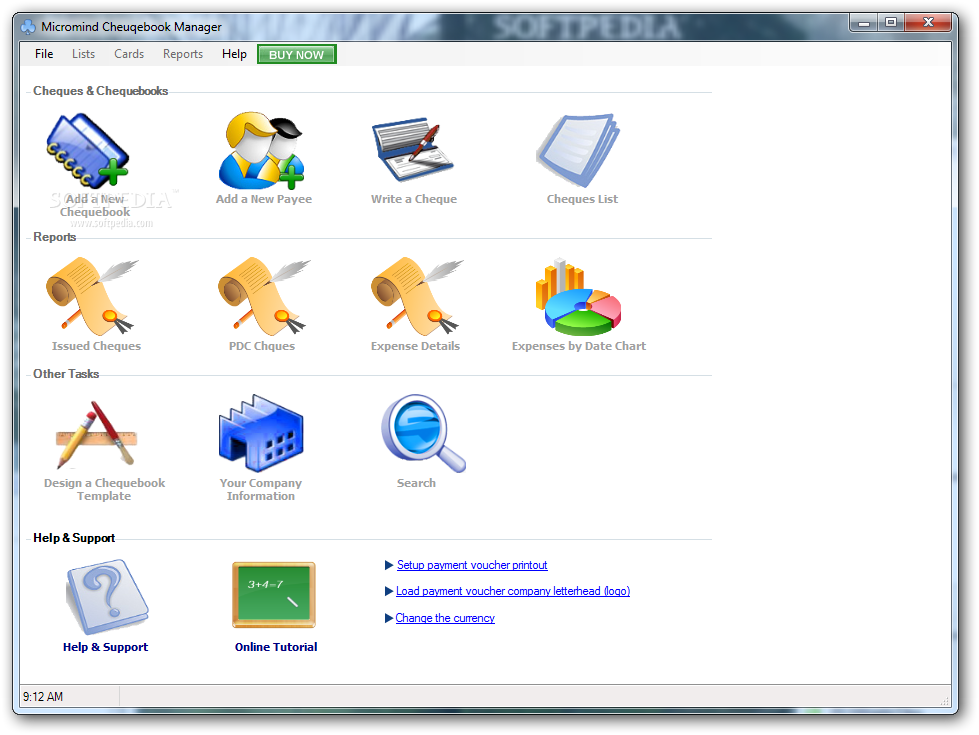The width and height of the screenshot is (979, 735).
Task: Open the File menu
Action: coord(44,54)
